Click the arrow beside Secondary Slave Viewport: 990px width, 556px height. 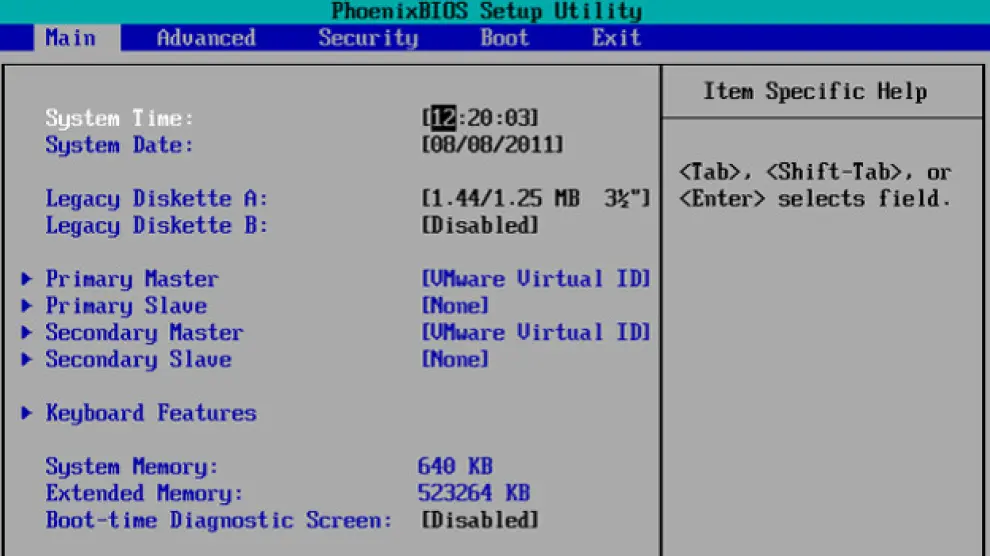coord(27,360)
